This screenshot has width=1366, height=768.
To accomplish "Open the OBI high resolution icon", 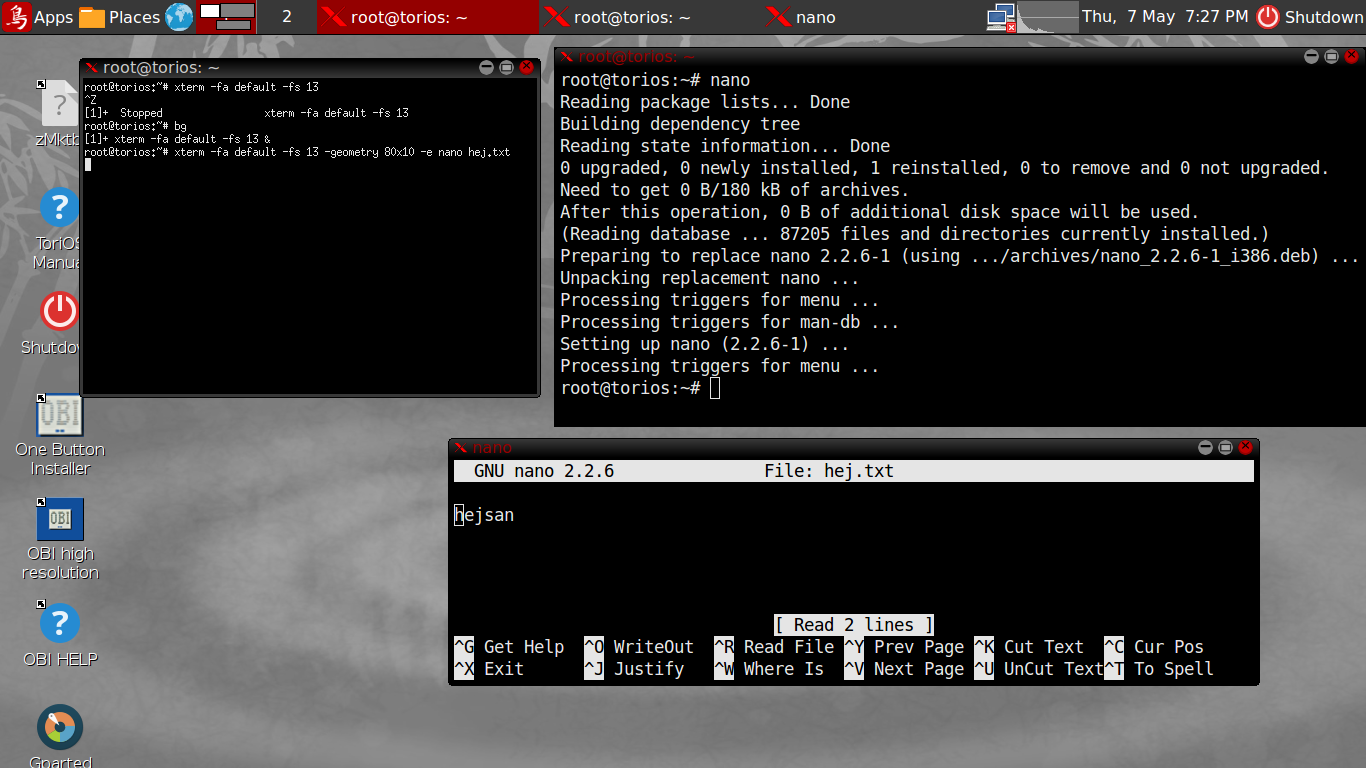I will click(60, 519).
